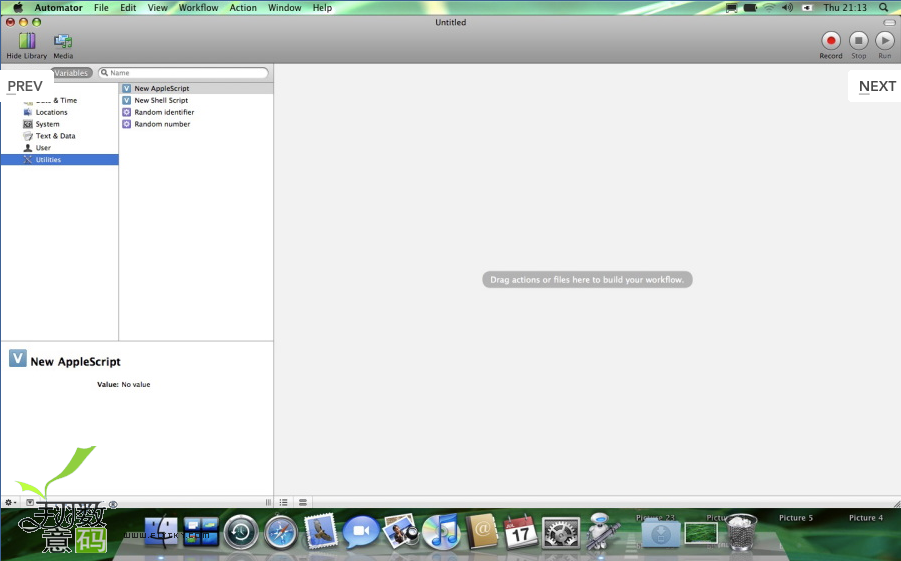Go to the previous slide with PREV
Image resolution: width=901 pixels, height=561 pixels.
[x=25, y=86]
